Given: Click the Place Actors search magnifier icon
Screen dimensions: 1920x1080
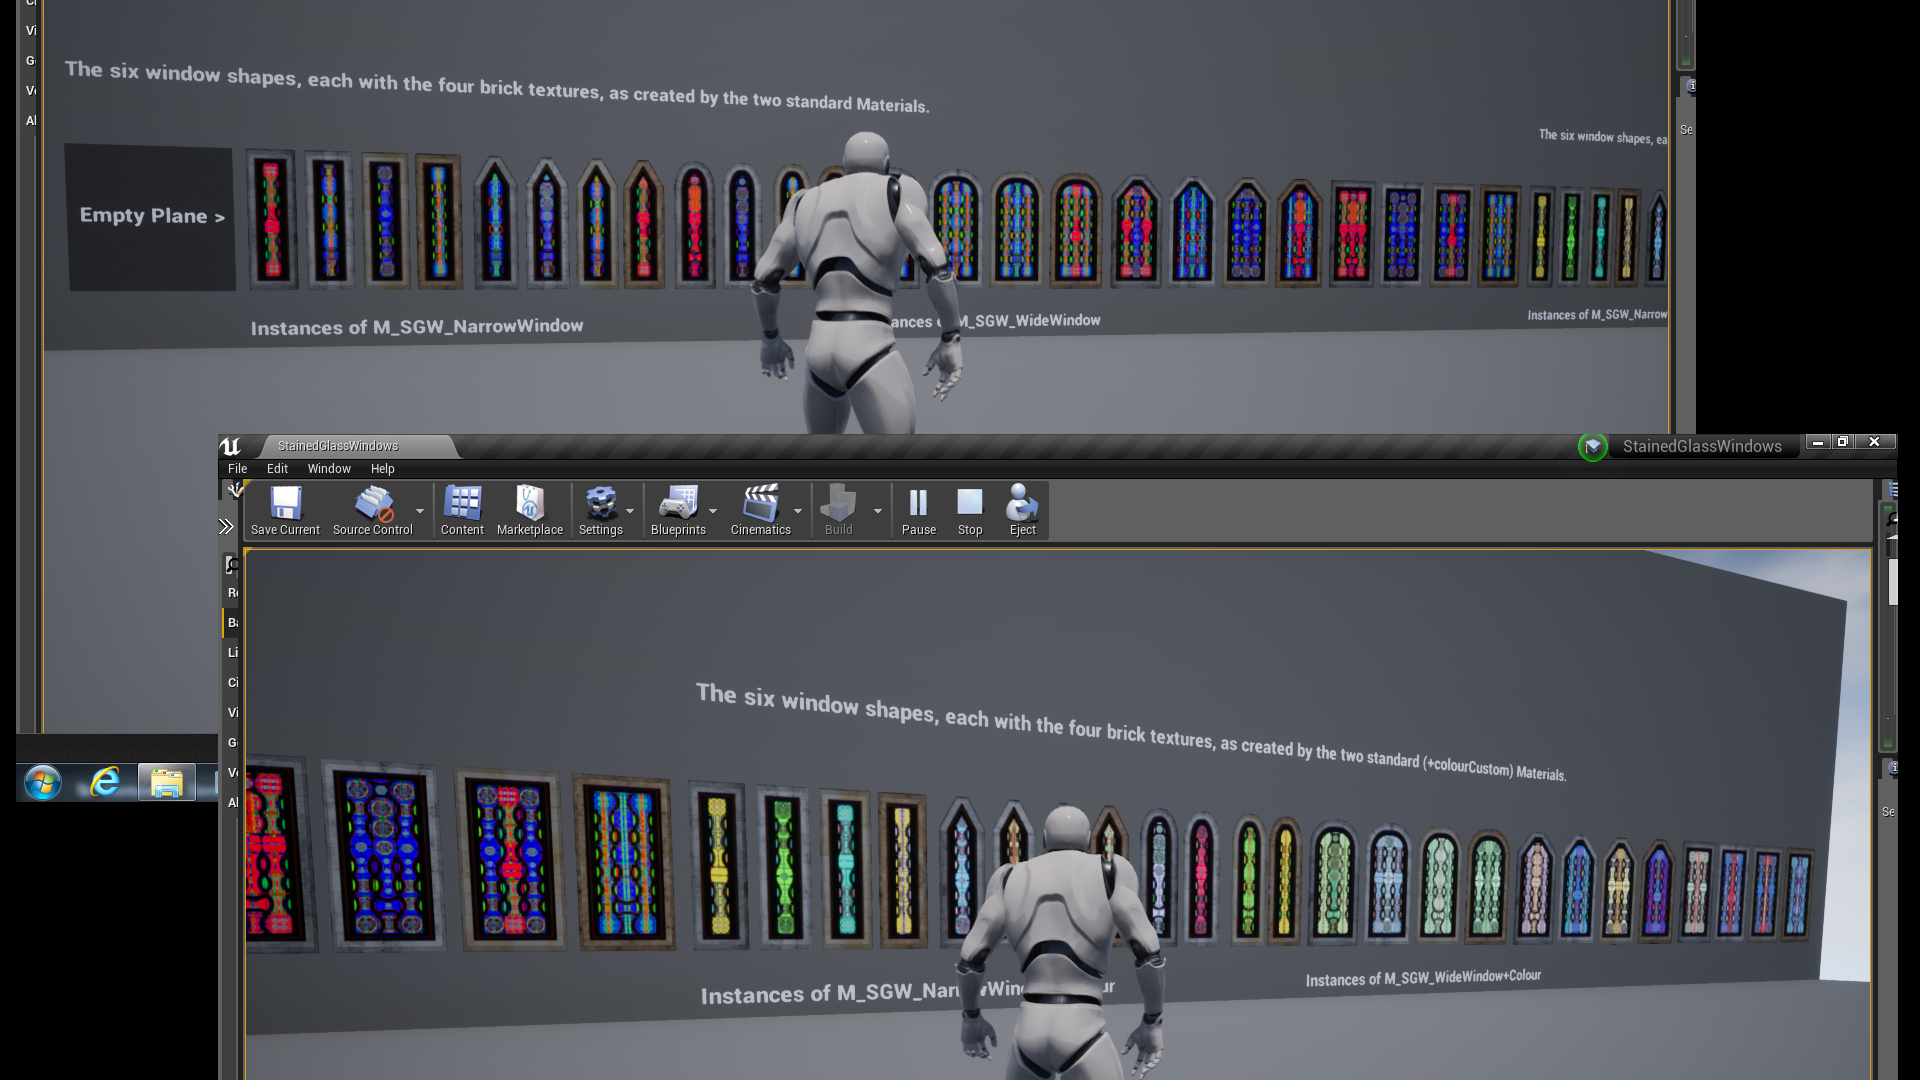Looking at the screenshot, I should coord(232,565).
